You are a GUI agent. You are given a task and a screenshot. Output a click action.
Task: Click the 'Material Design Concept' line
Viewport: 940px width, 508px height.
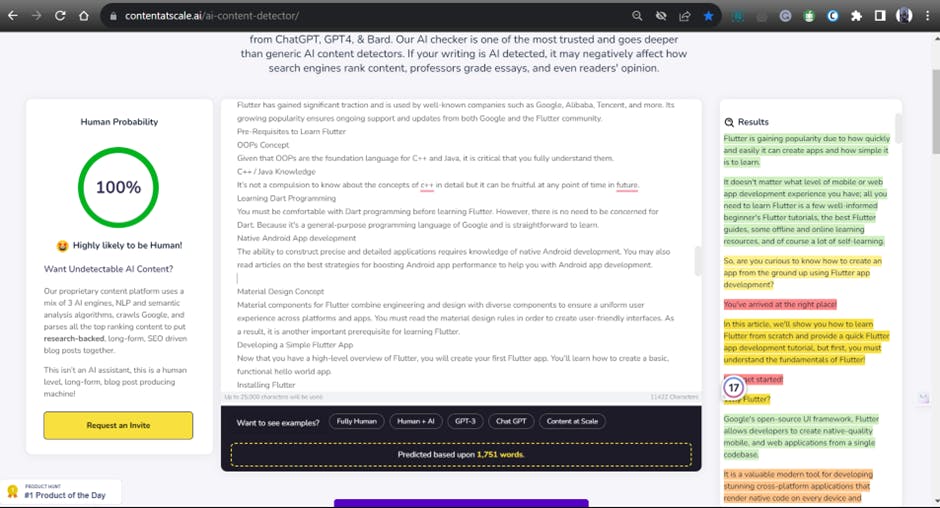coord(281,291)
